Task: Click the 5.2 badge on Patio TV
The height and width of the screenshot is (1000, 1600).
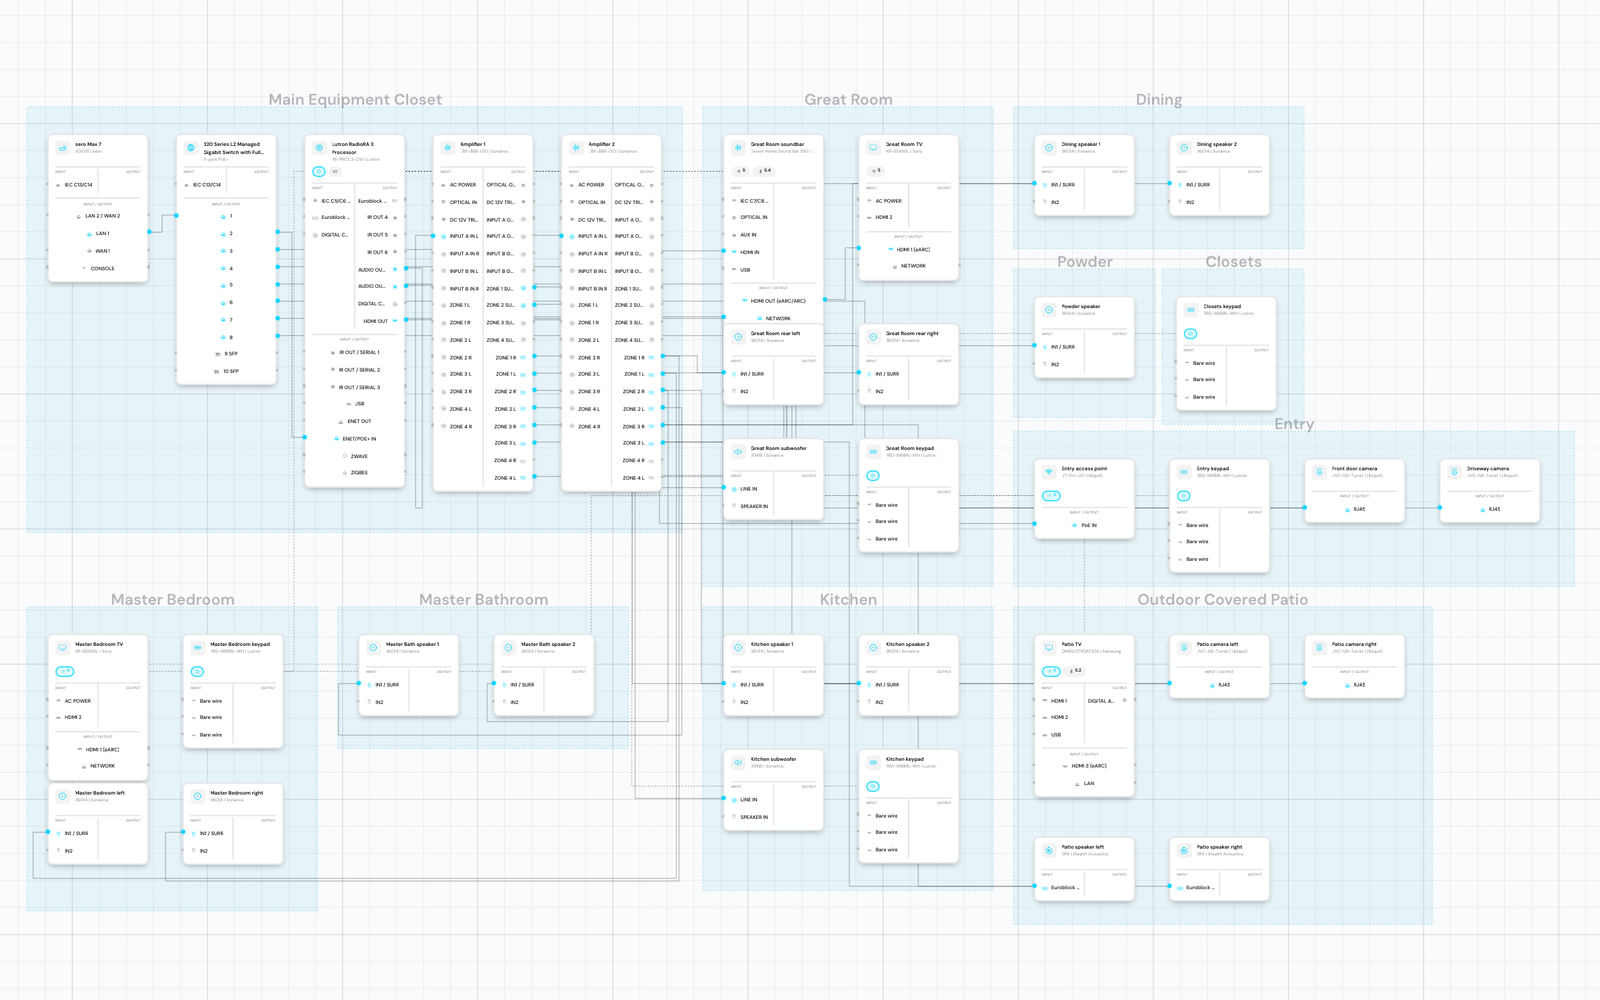Action: point(1075,671)
